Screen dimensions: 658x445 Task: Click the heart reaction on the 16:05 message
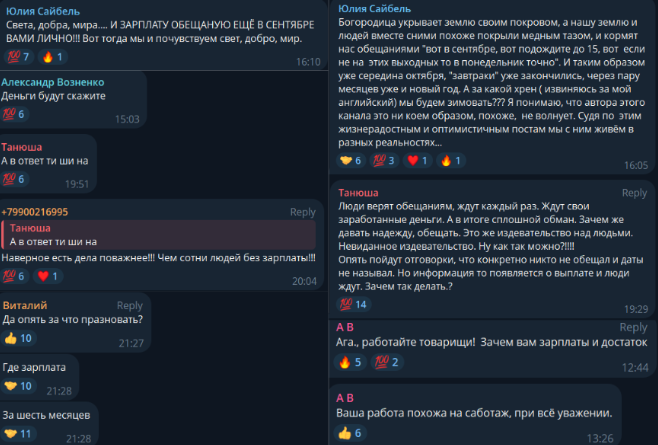[418, 160]
